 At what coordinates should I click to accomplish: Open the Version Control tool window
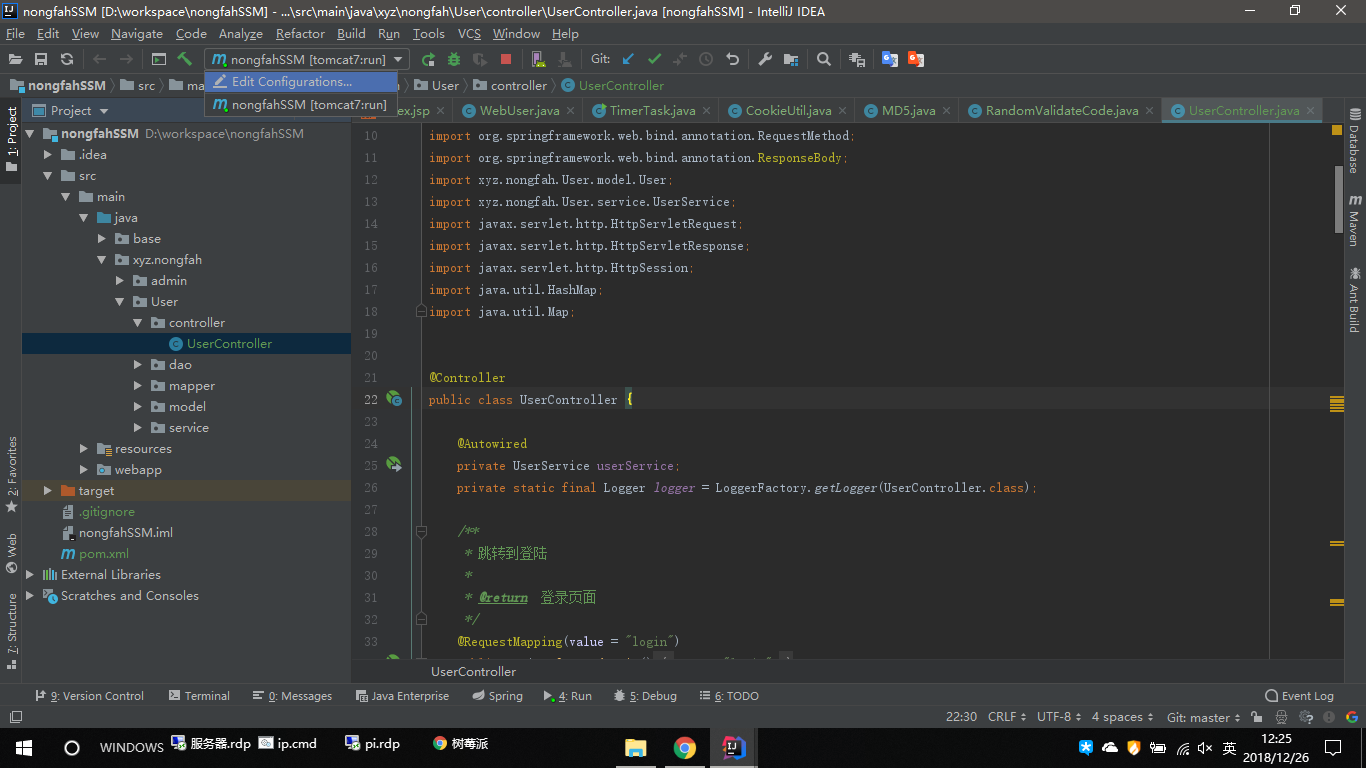(89, 696)
